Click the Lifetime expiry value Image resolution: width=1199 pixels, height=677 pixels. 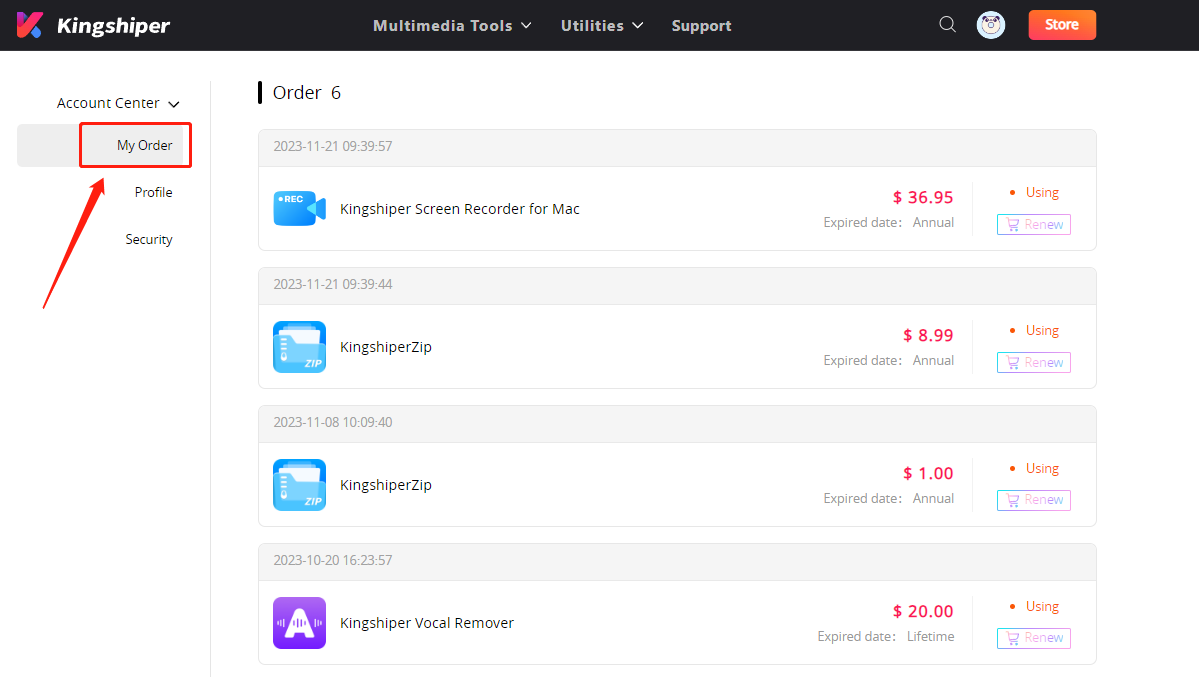click(931, 636)
